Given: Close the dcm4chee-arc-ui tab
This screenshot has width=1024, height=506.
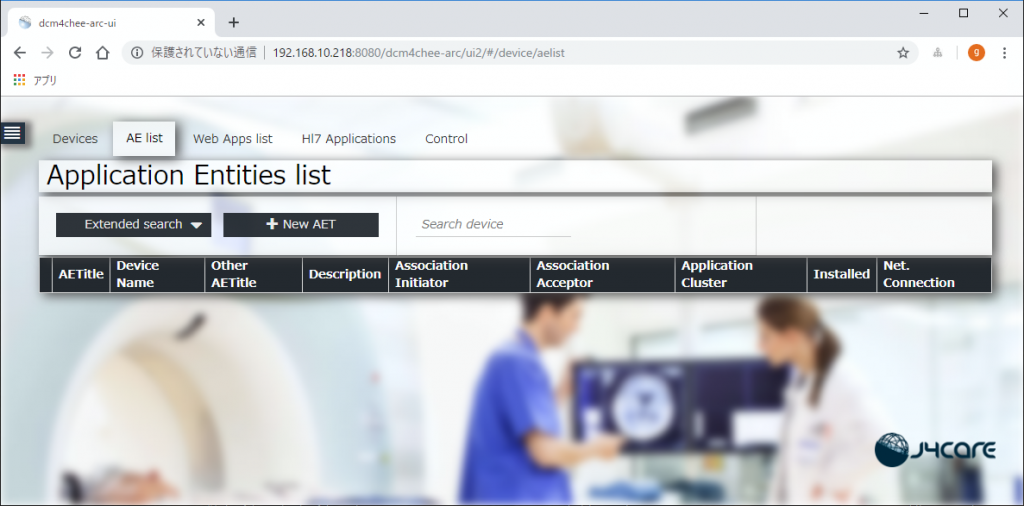Looking at the screenshot, I should (201, 23).
